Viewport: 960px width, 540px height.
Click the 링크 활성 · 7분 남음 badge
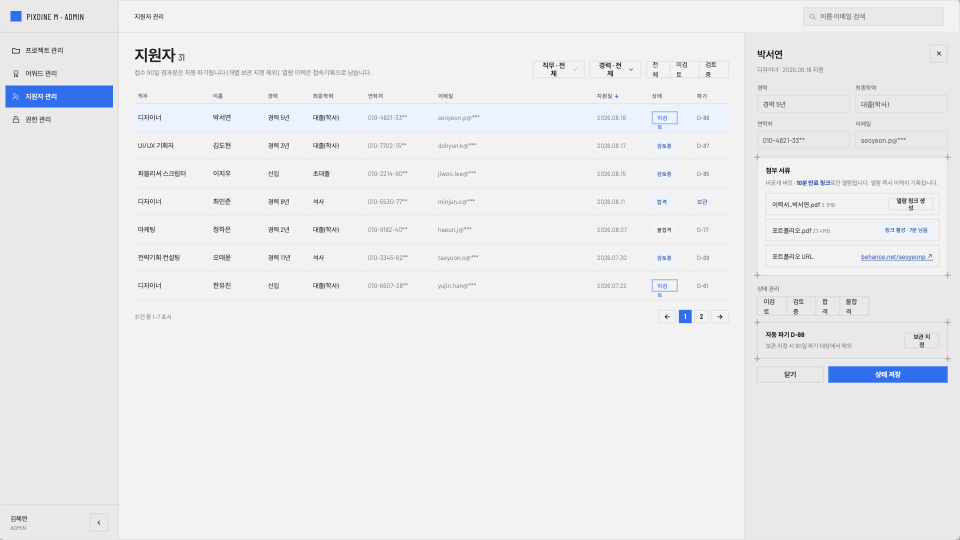coord(906,230)
